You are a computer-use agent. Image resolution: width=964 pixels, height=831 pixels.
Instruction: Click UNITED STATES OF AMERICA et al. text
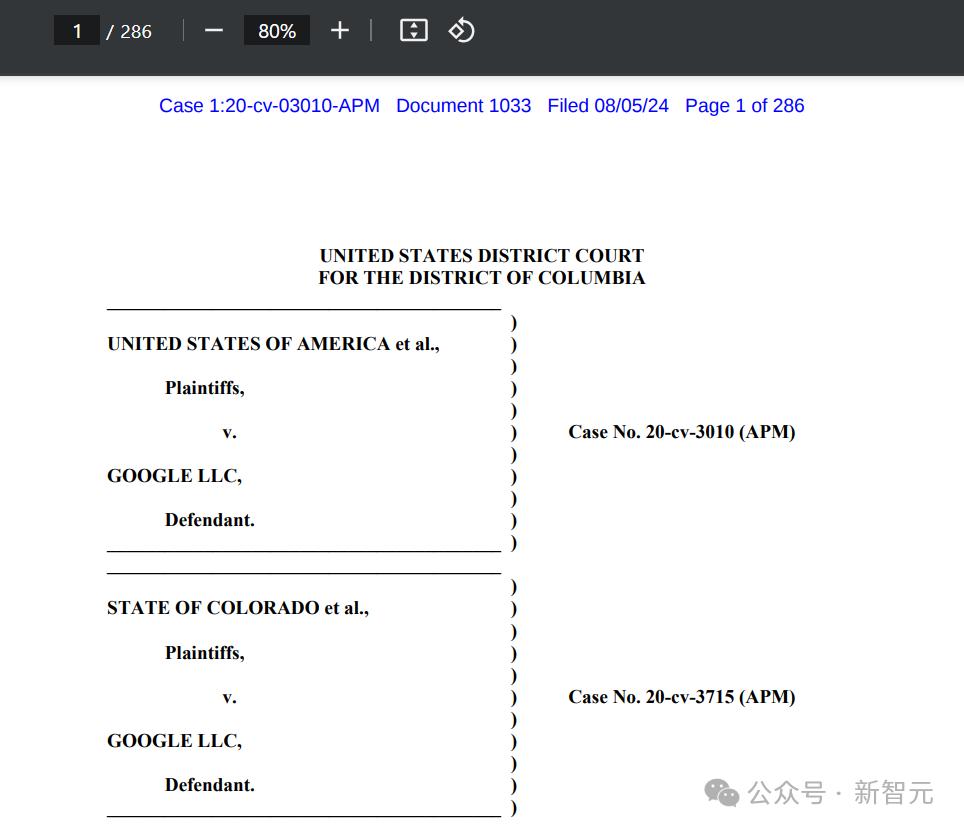click(274, 344)
